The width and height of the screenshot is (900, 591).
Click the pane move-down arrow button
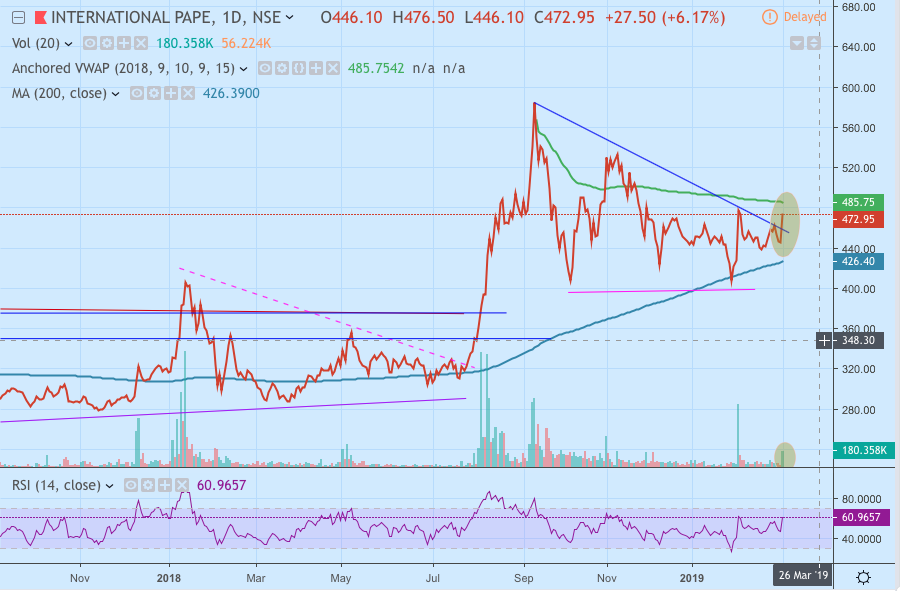[x=797, y=43]
